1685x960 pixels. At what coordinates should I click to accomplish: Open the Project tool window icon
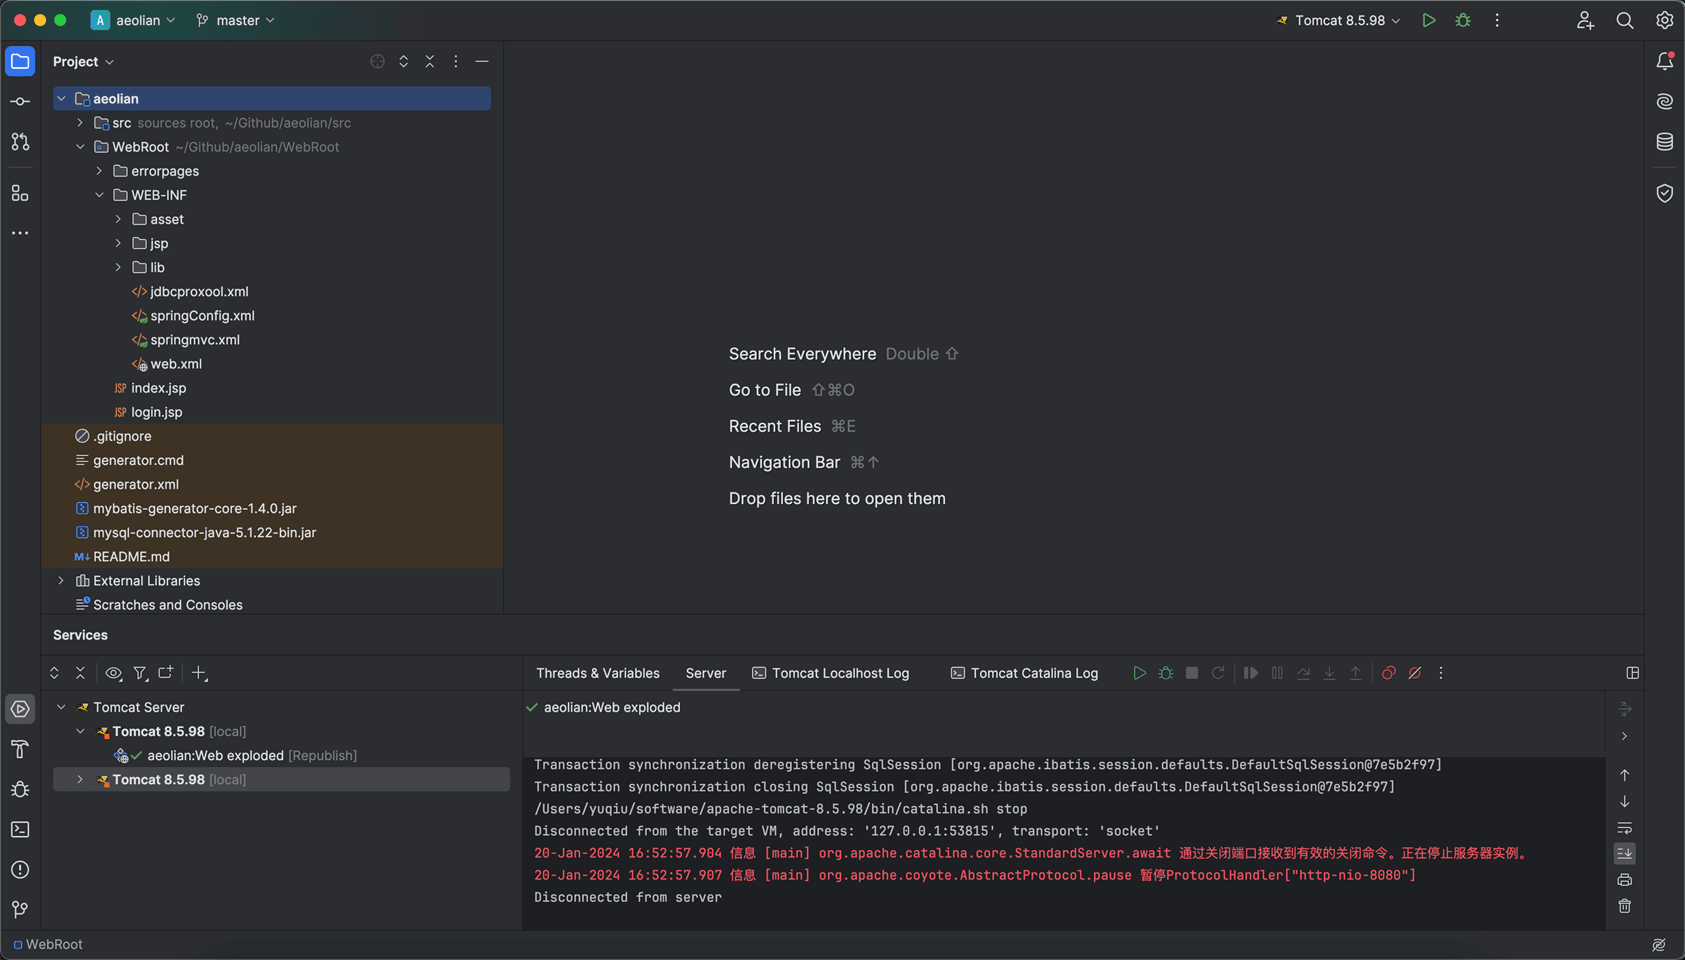tap(20, 61)
